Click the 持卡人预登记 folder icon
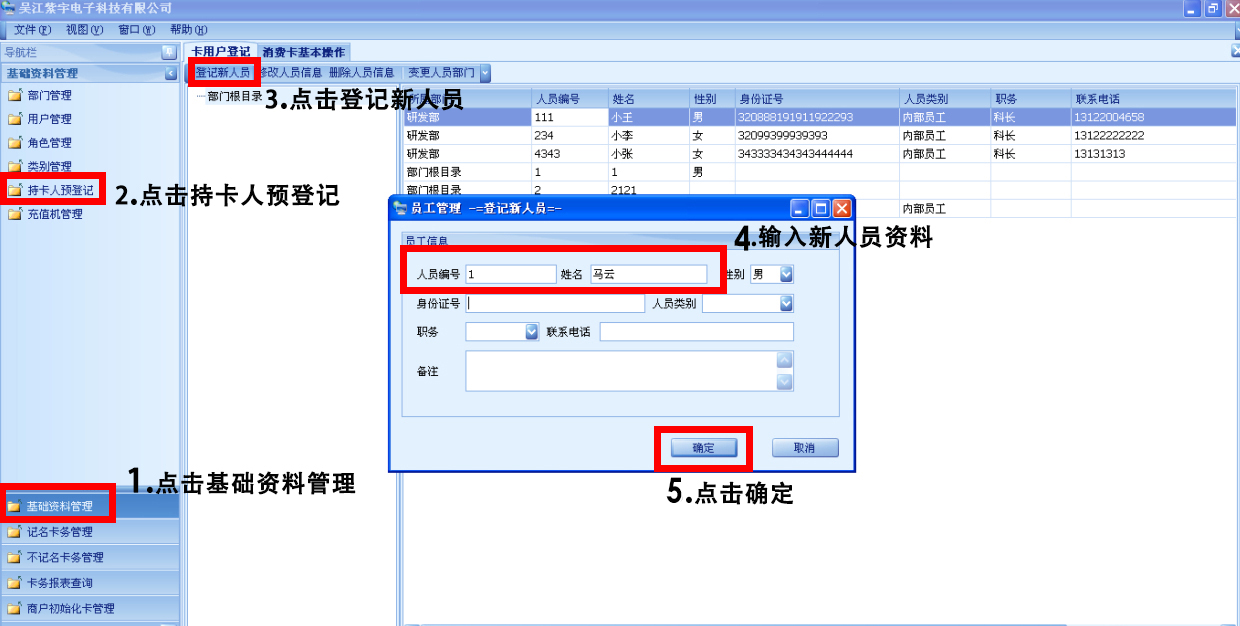The width and height of the screenshot is (1240, 626). coord(14,190)
